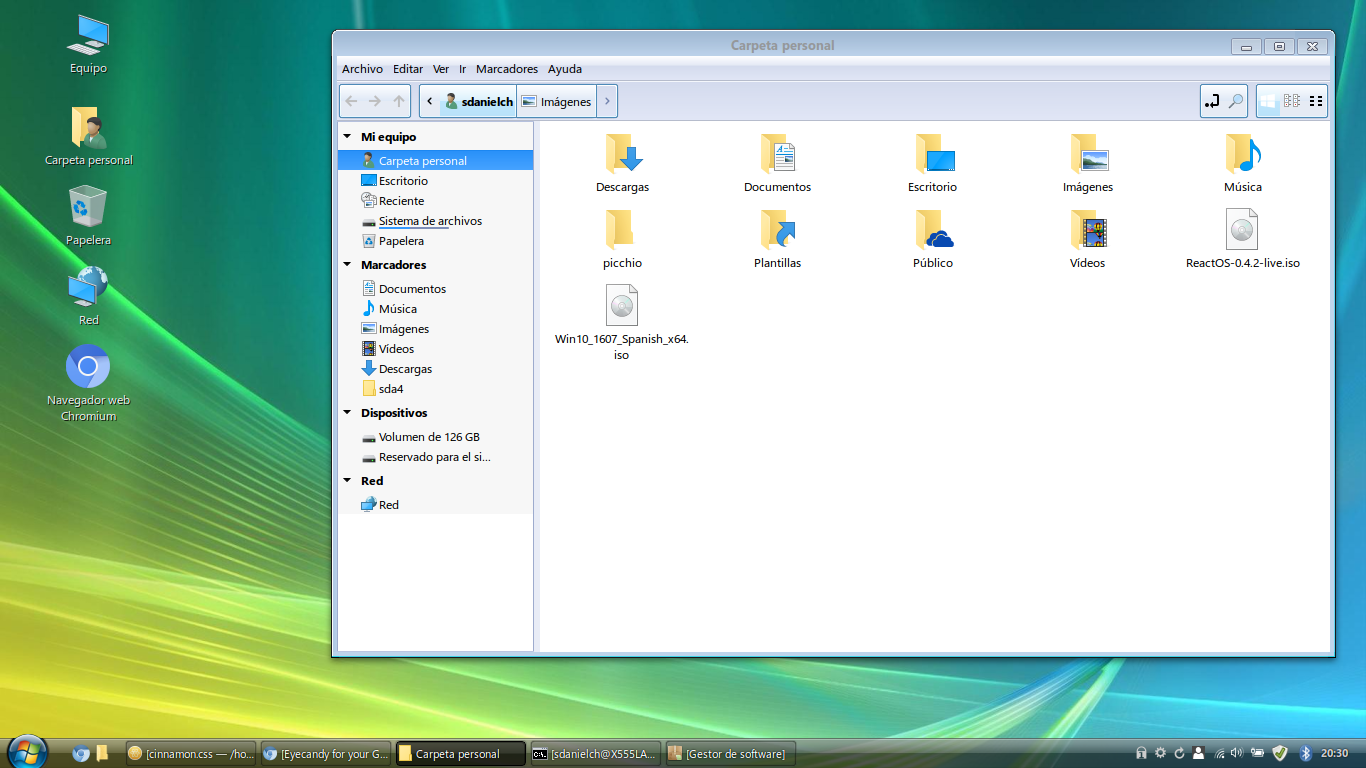Image resolution: width=1366 pixels, height=768 pixels.
Task: Open Documentos bookmark in sidebar
Action: tap(435, 289)
